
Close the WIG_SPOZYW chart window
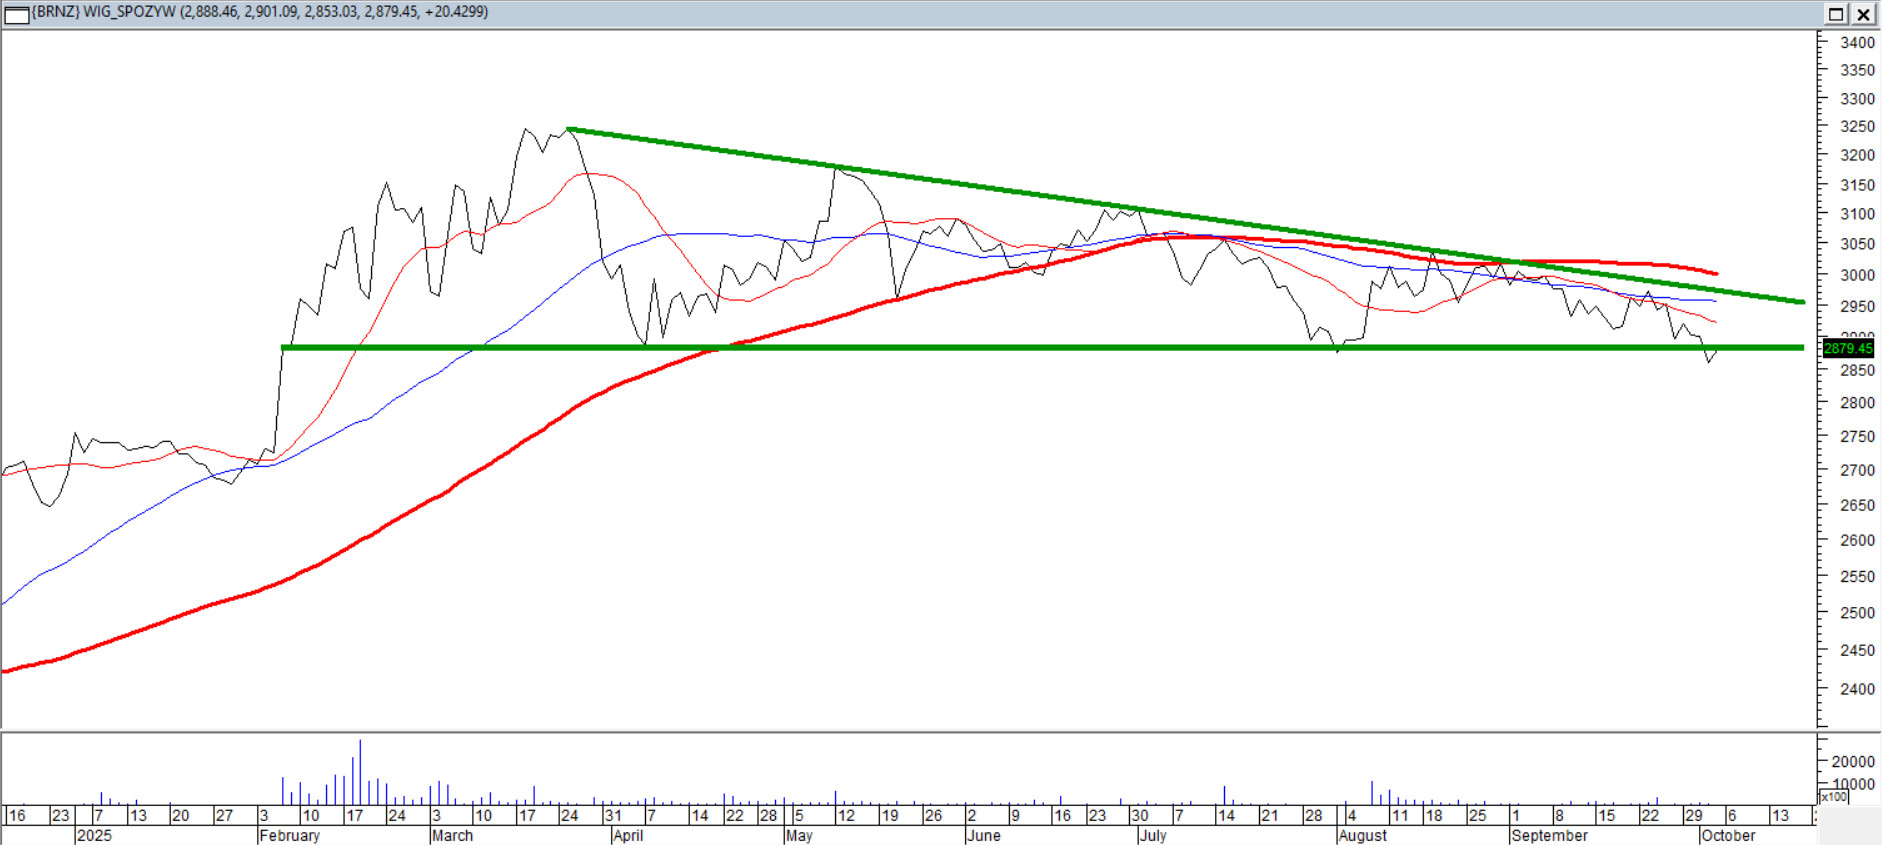click(x=1864, y=14)
